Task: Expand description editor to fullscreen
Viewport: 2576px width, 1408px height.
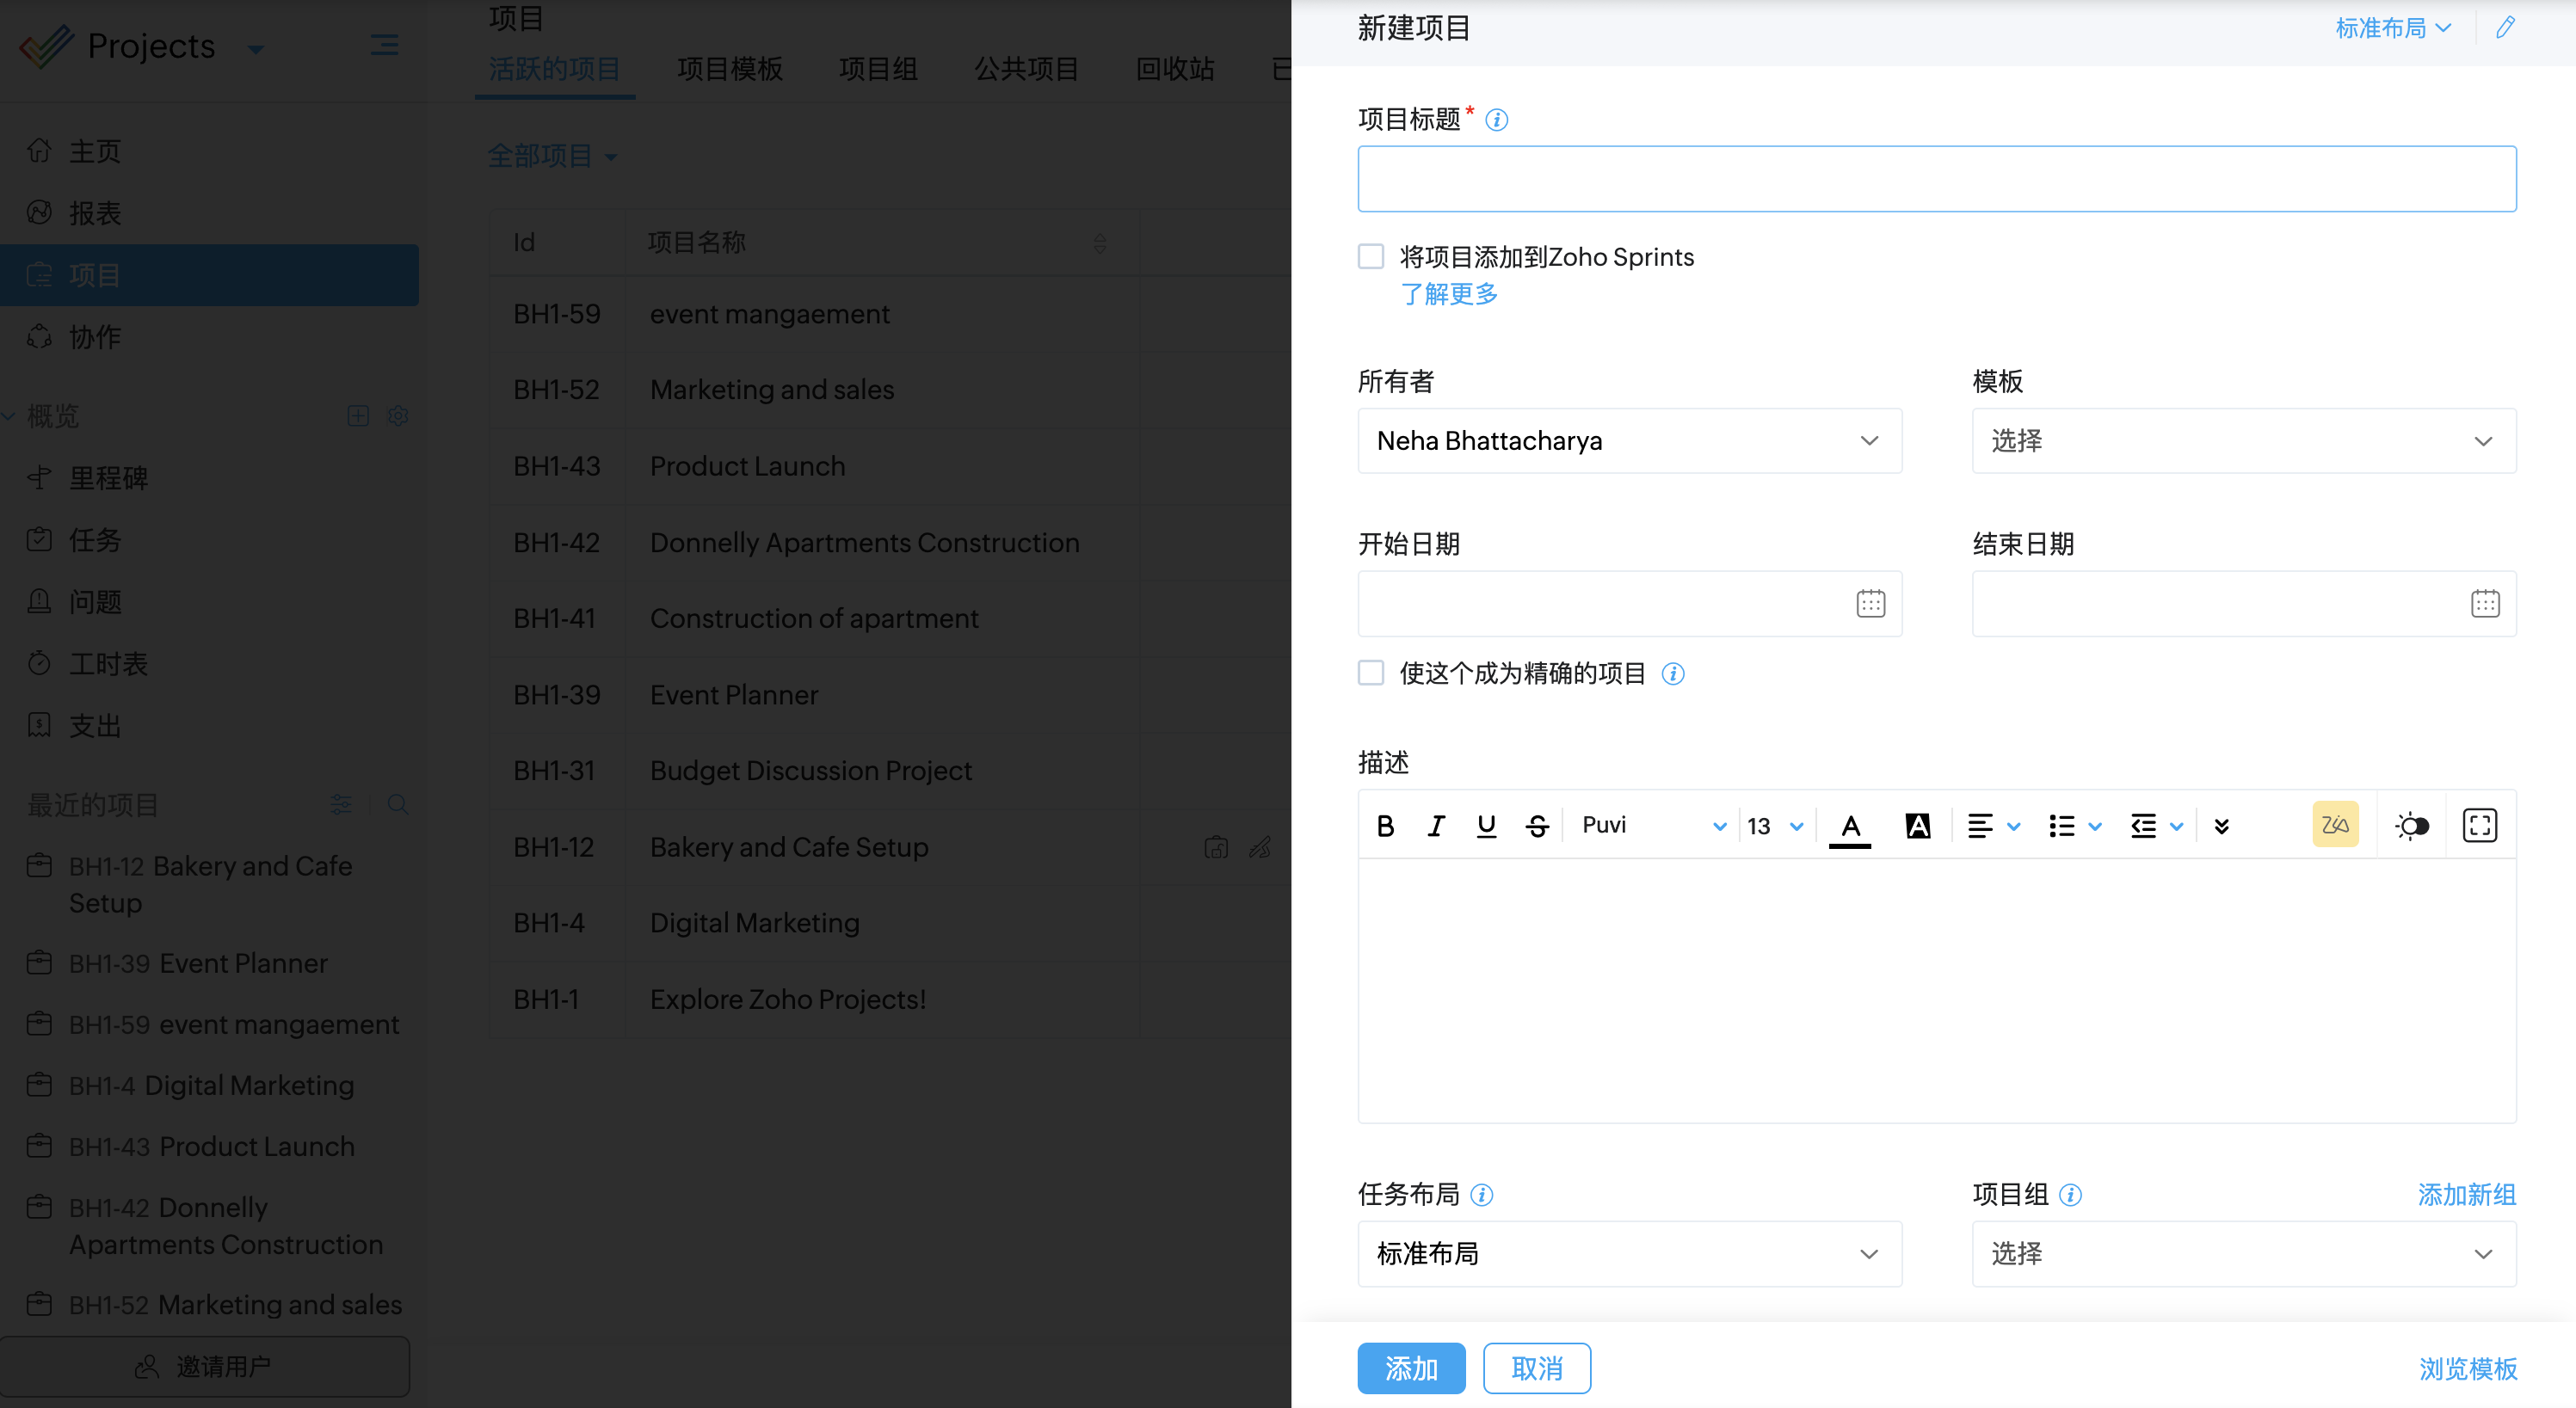Action: (x=2479, y=826)
